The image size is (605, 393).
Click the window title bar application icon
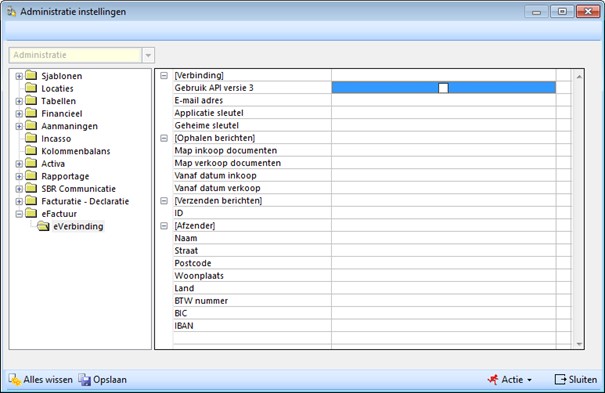pos(12,12)
